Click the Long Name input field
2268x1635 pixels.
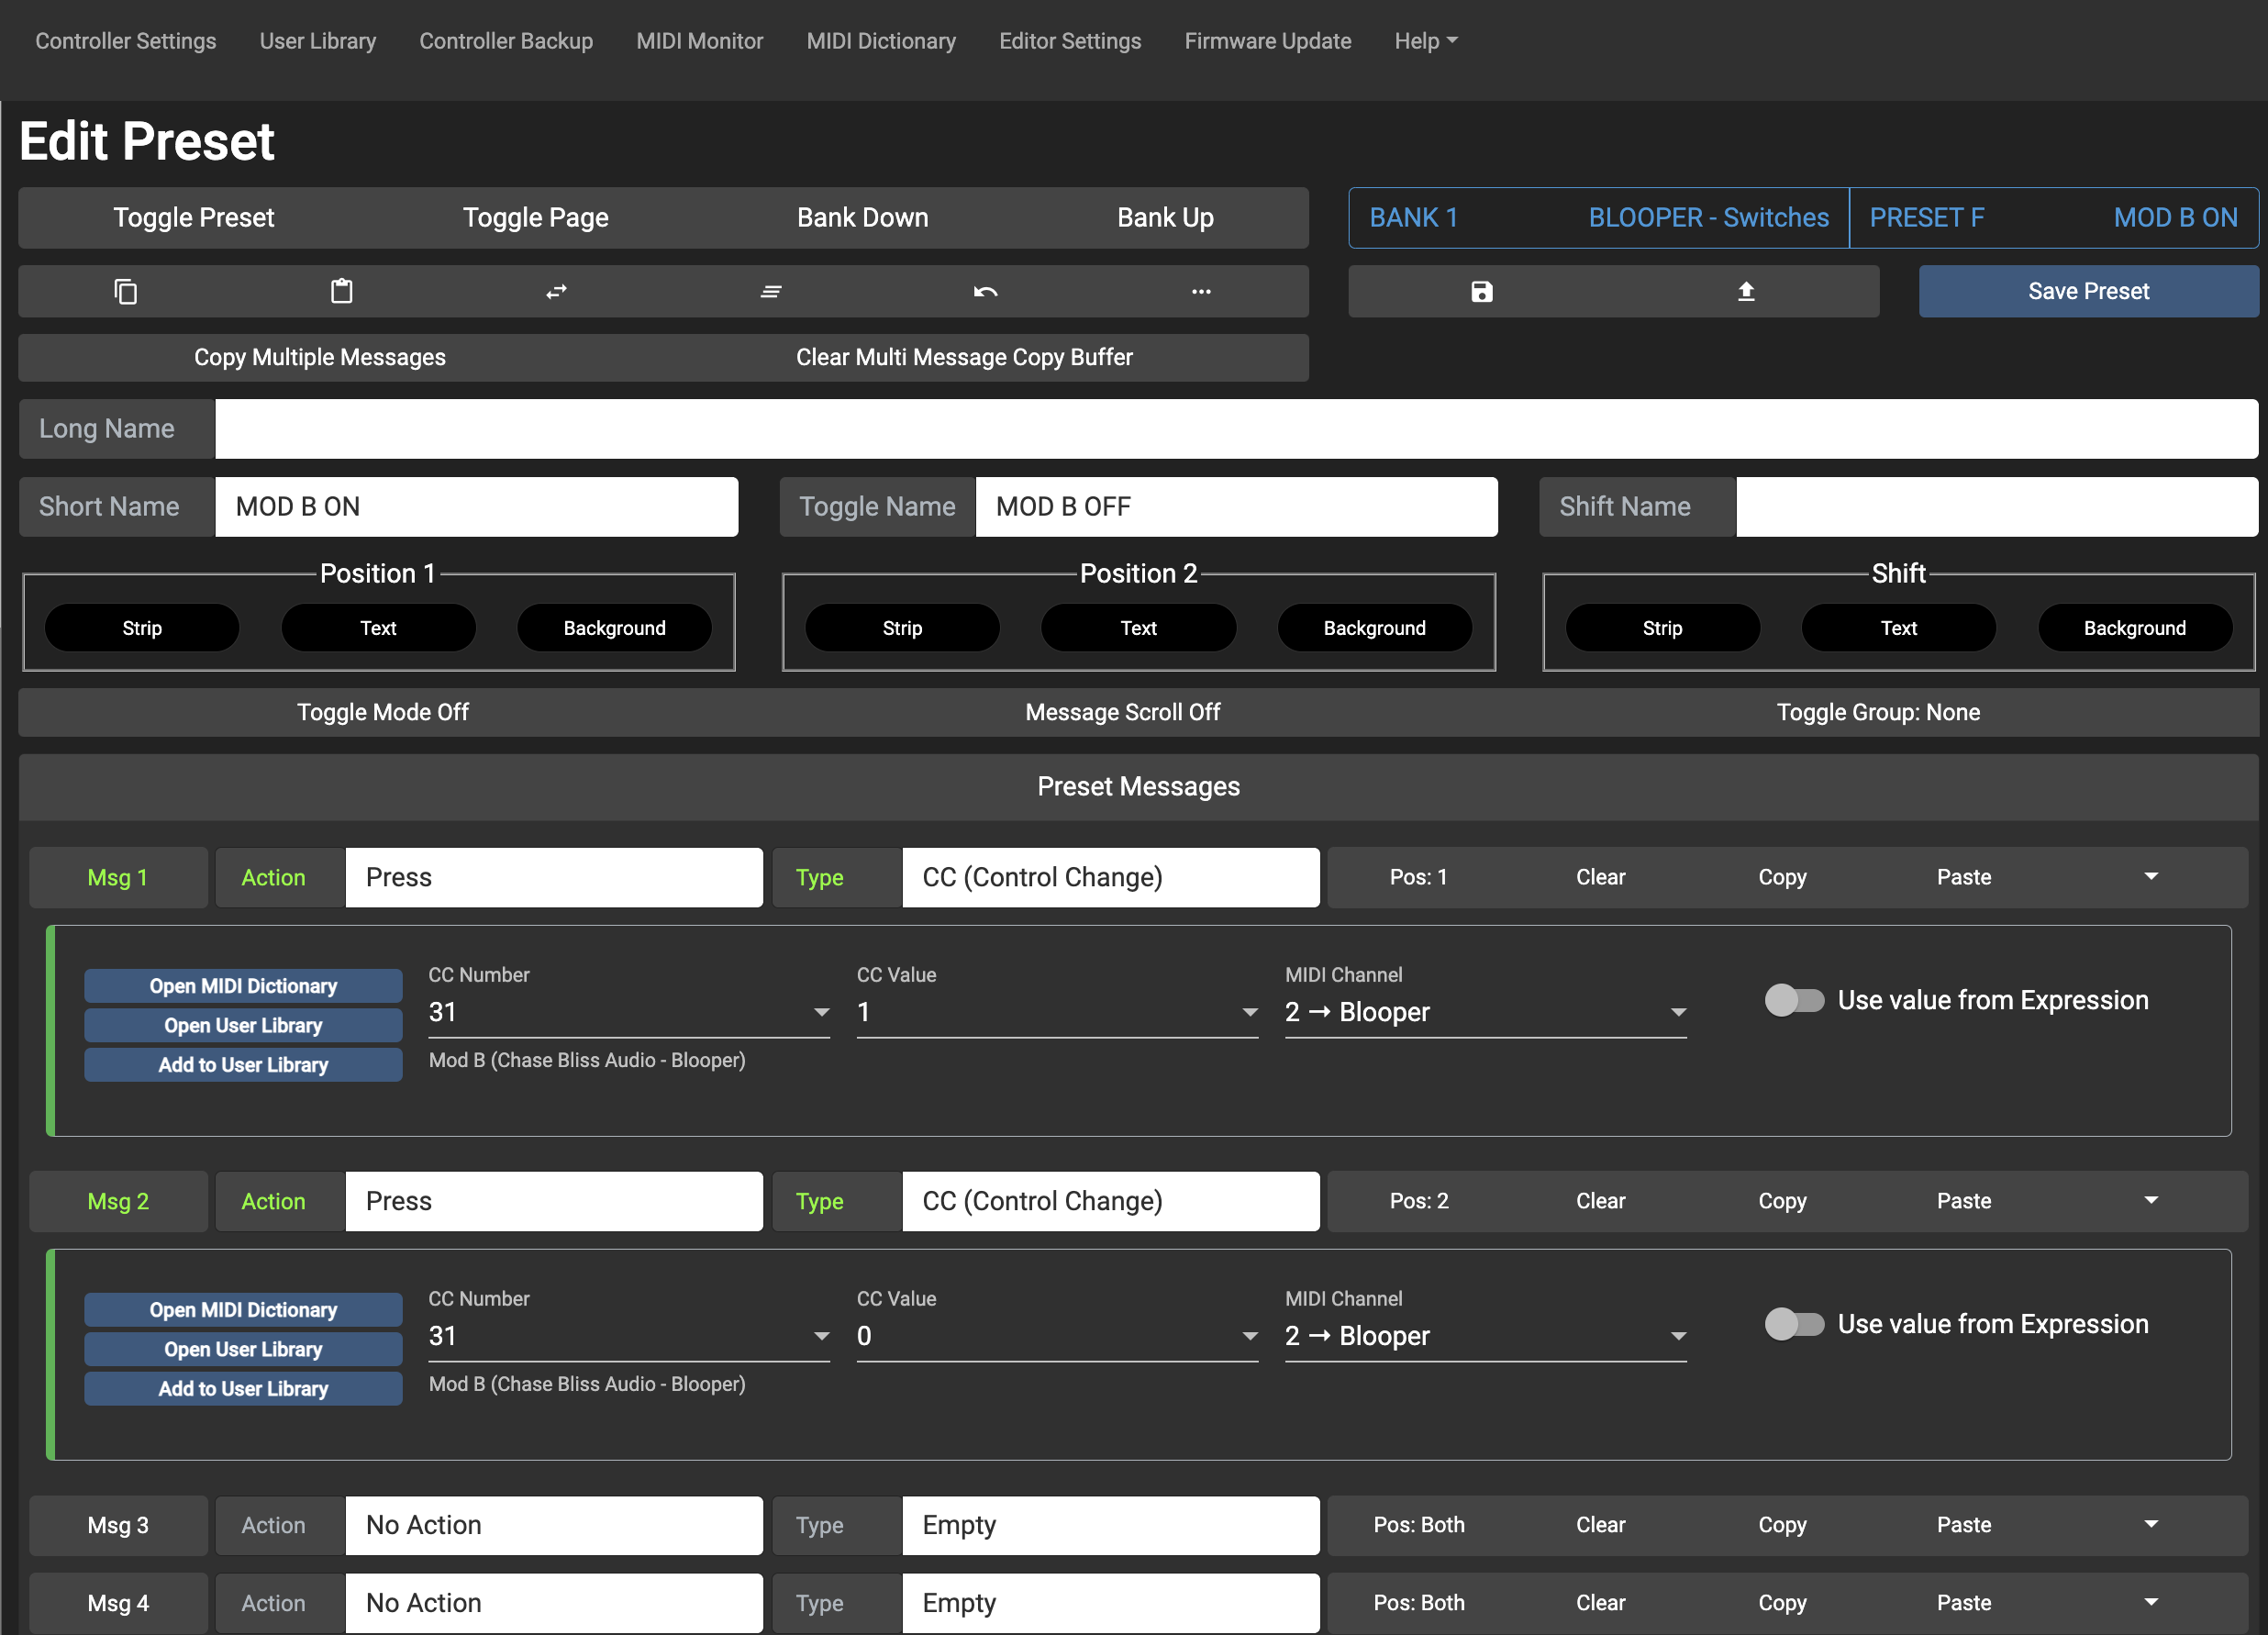point(1235,429)
